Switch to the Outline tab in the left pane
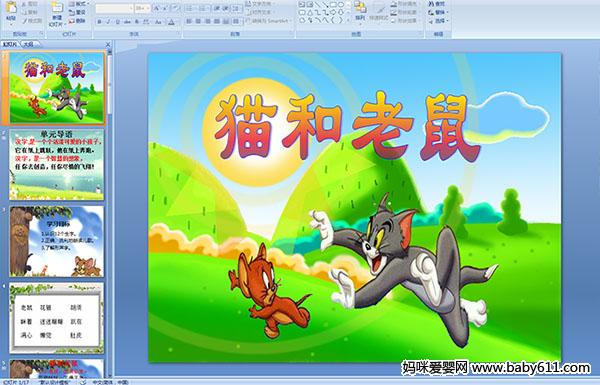The height and width of the screenshot is (385, 600). point(28,44)
